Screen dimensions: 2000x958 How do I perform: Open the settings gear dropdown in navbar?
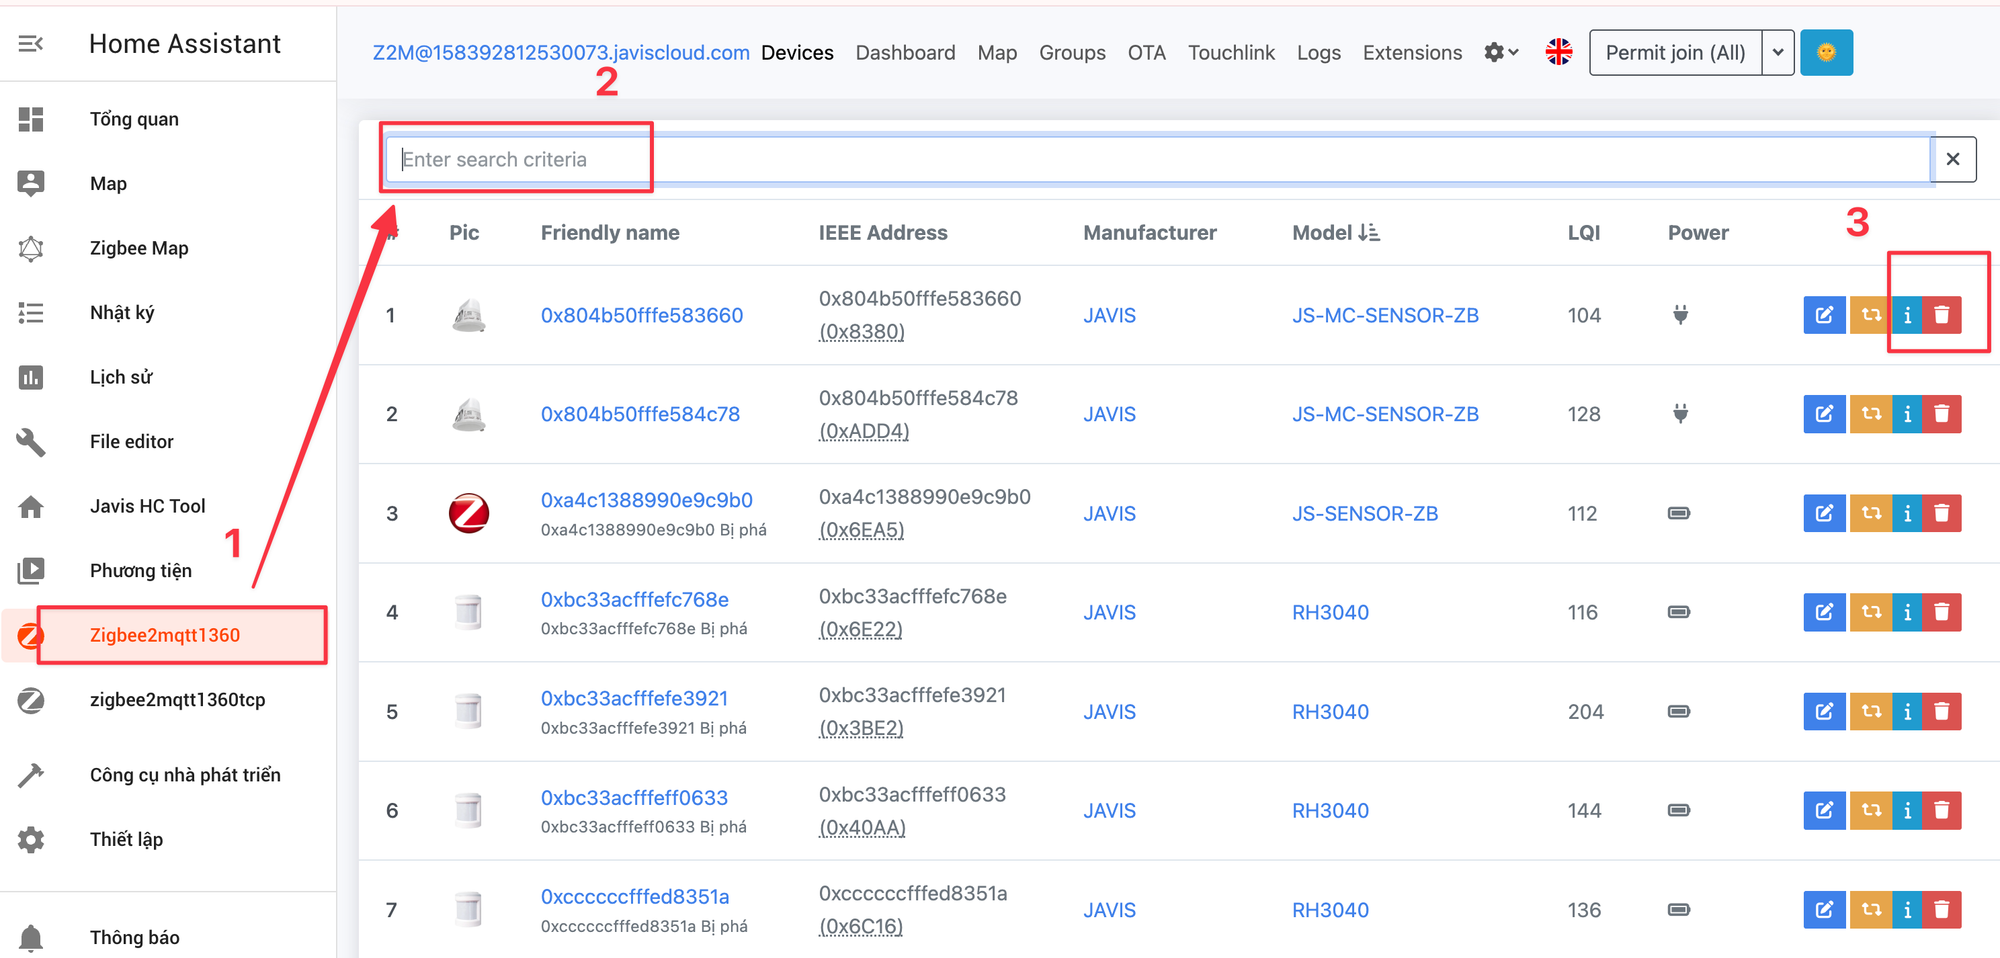tap(1500, 52)
